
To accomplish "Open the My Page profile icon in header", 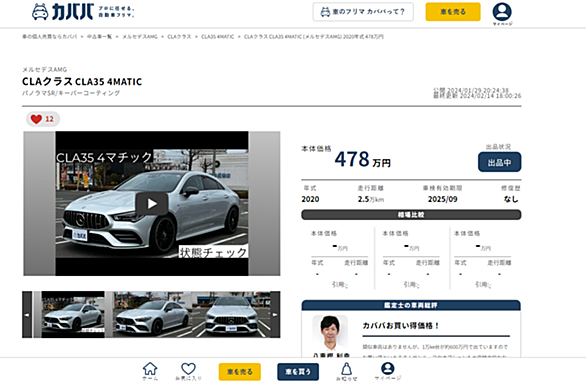I will [x=502, y=14].
